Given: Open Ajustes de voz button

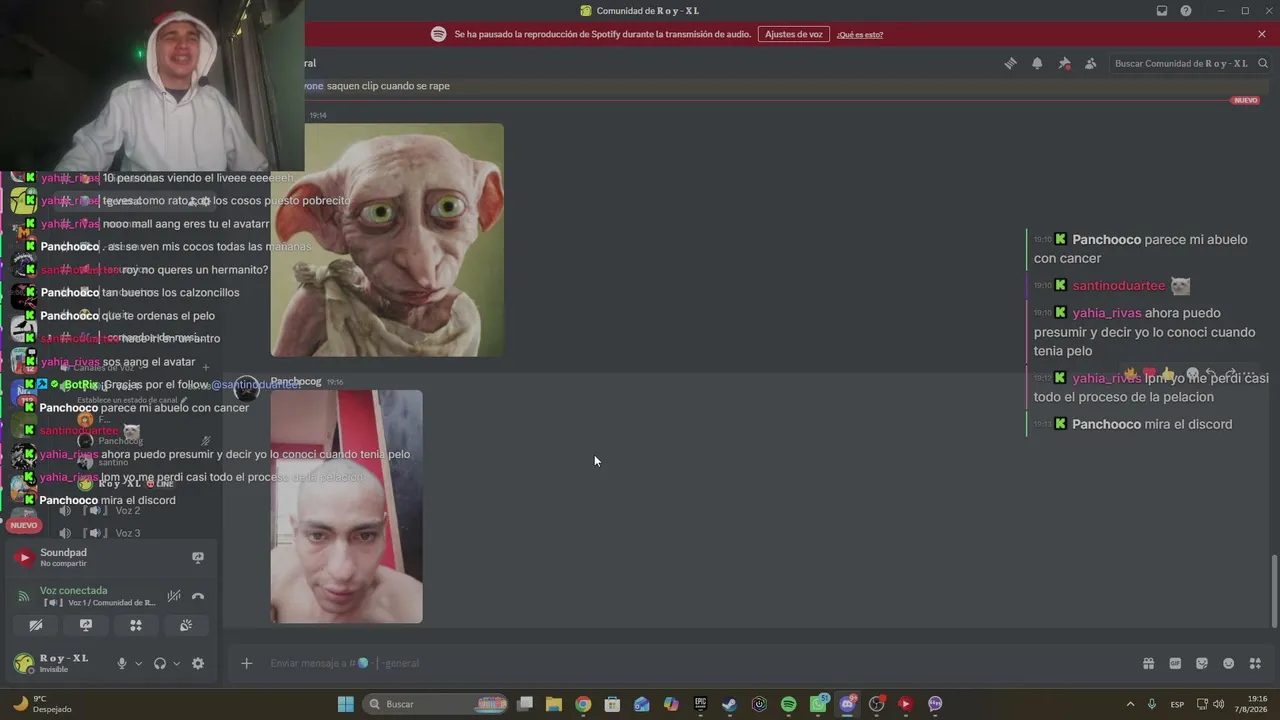Looking at the screenshot, I should [794, 34].
